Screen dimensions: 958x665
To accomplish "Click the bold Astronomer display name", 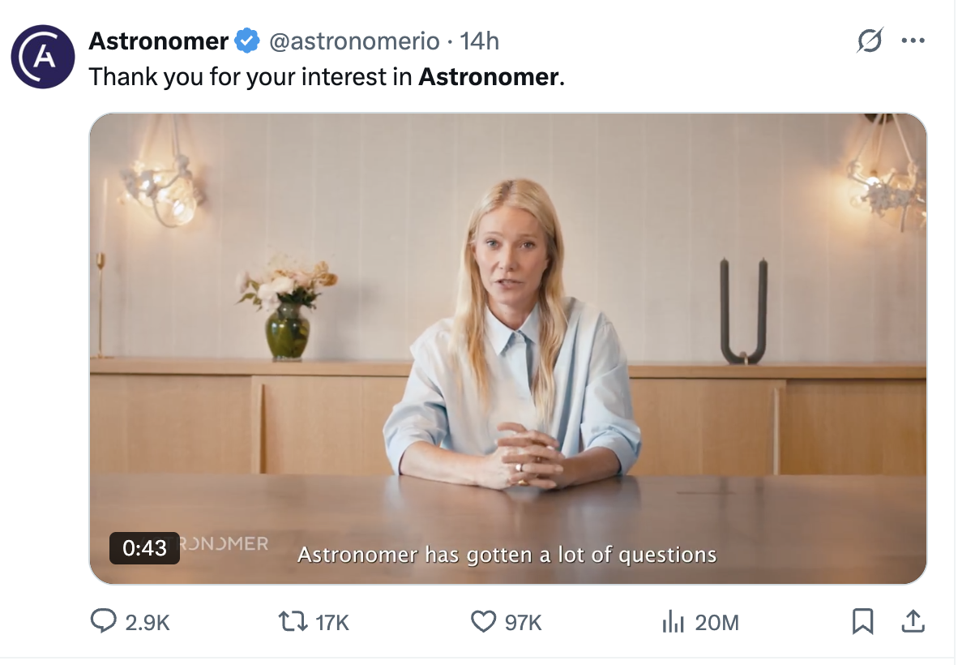I will [159, 41].
